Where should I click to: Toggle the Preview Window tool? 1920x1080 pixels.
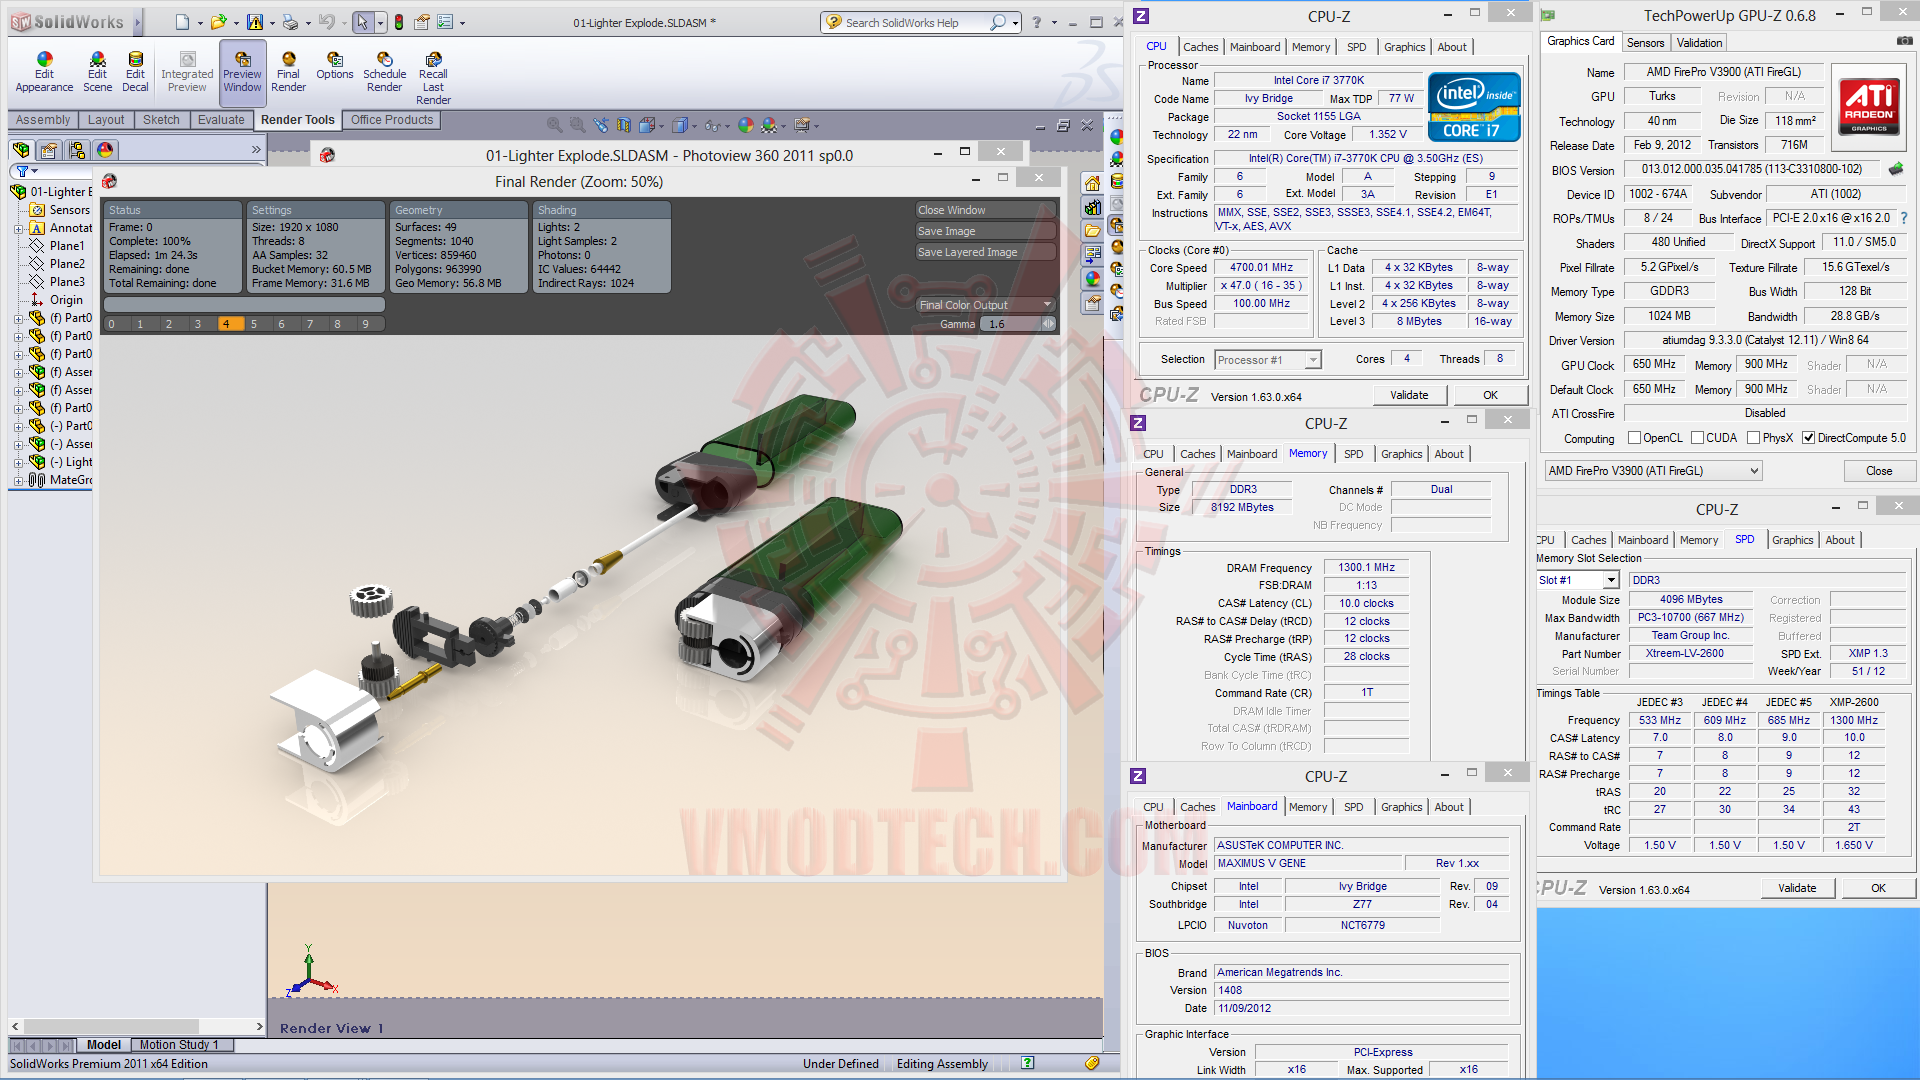coord(242,71)
